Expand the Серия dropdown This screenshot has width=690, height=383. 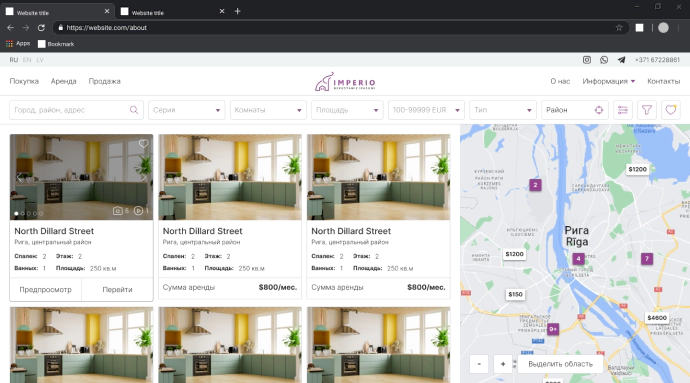pyautogui.click(x=187, y=110)
